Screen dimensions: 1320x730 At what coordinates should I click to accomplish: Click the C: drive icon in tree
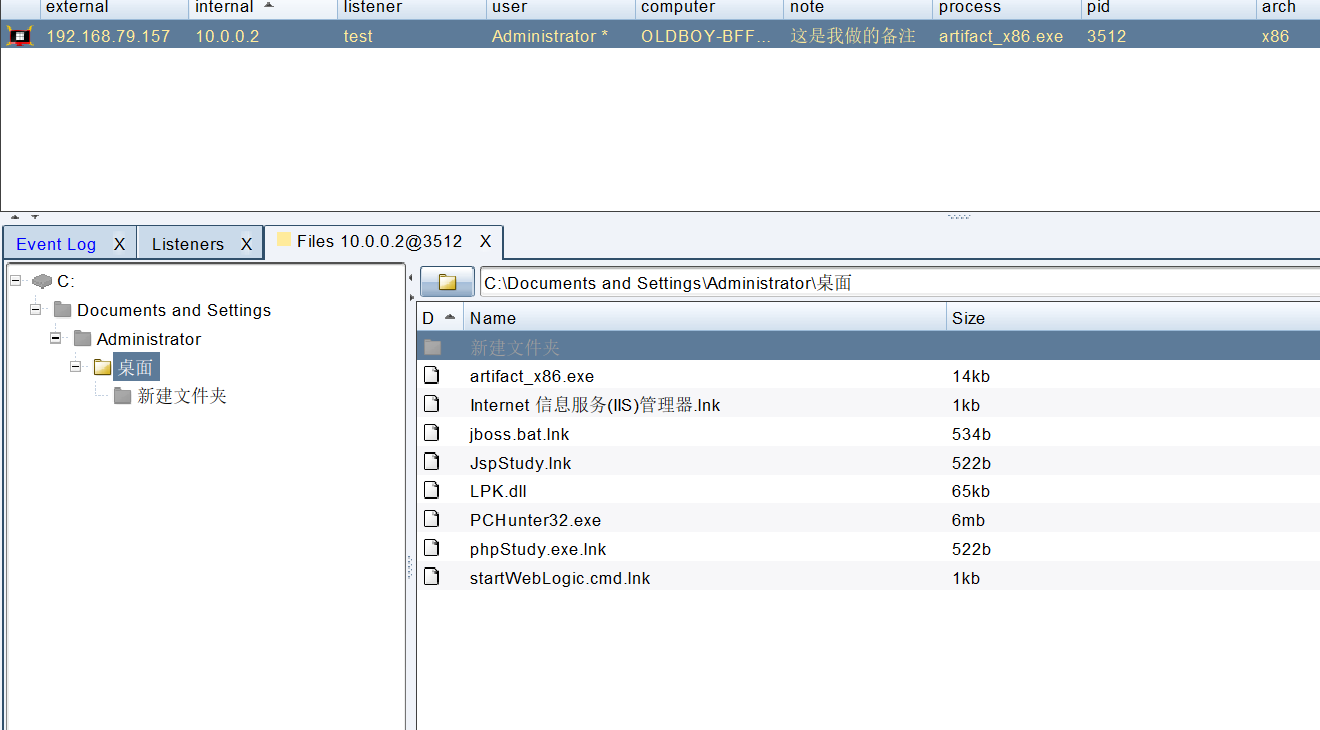42,282
